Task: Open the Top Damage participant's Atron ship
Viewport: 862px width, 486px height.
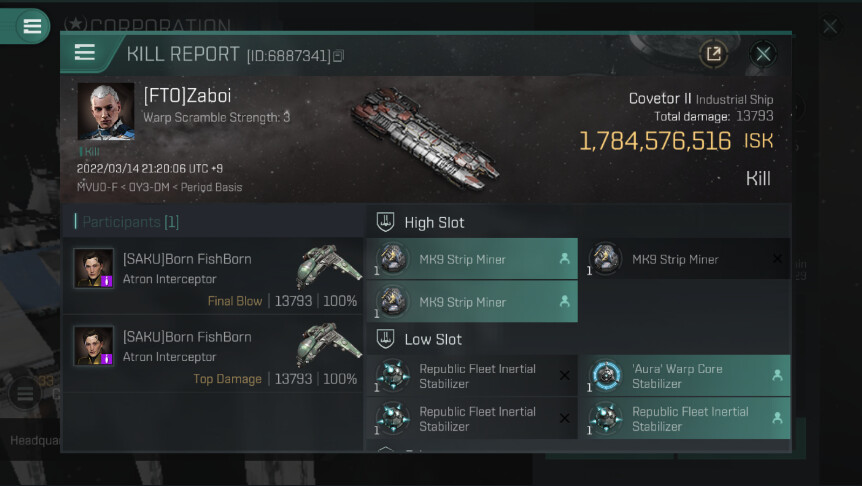Action: click(329, 346)
